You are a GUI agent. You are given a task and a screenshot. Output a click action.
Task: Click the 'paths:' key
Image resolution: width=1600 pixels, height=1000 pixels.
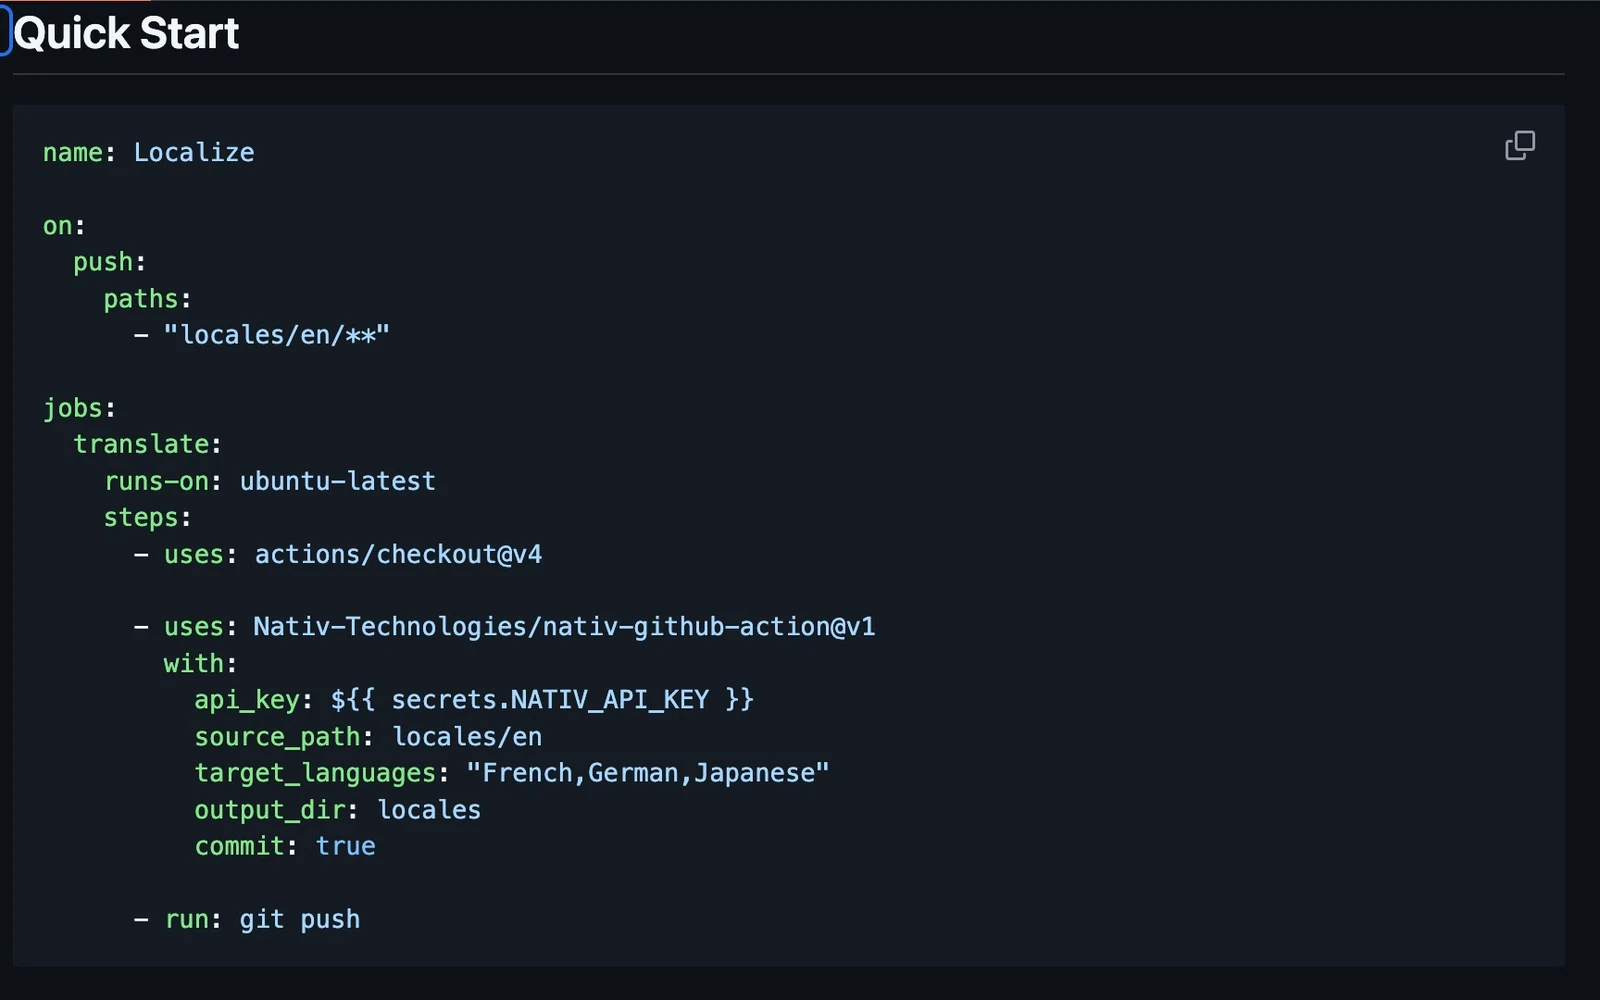coord(147,299)
